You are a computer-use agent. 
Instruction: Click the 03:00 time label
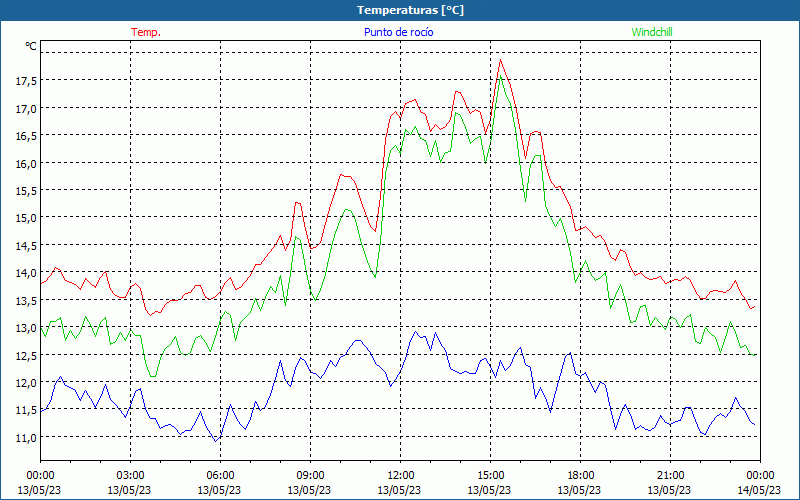130,476
